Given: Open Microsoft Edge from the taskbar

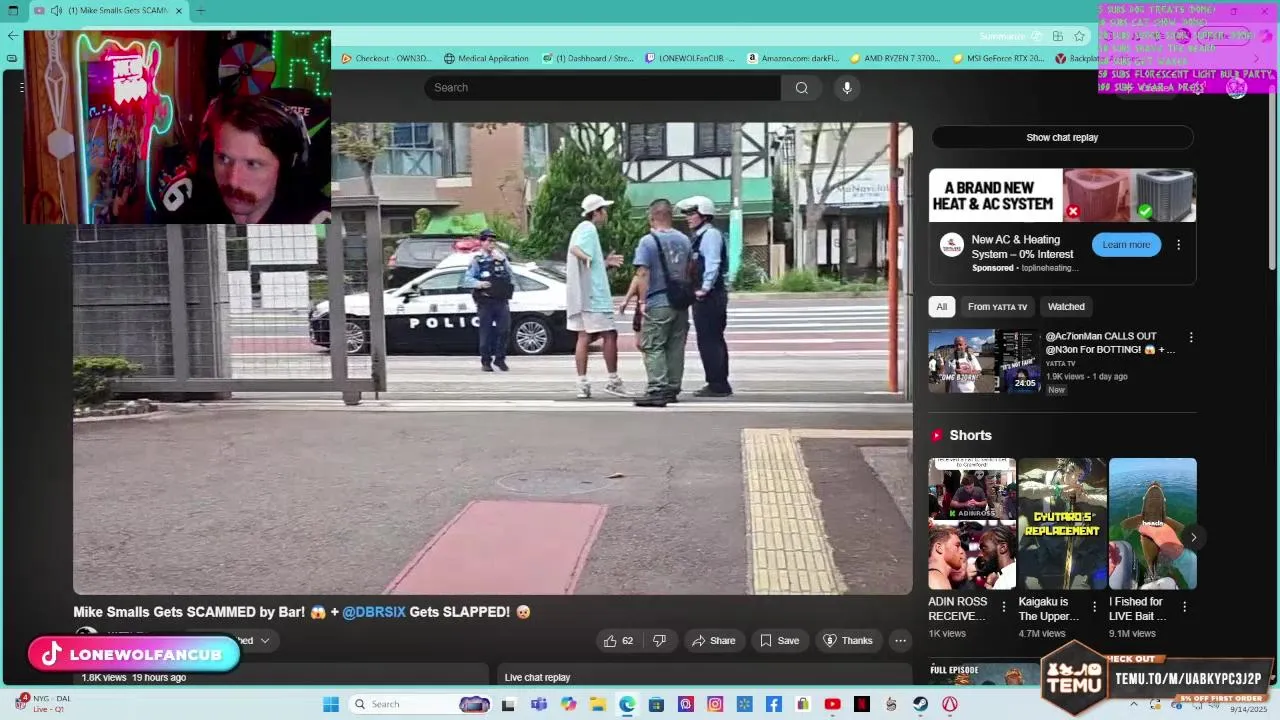Looking at the screenshot, I should point(627,704).
